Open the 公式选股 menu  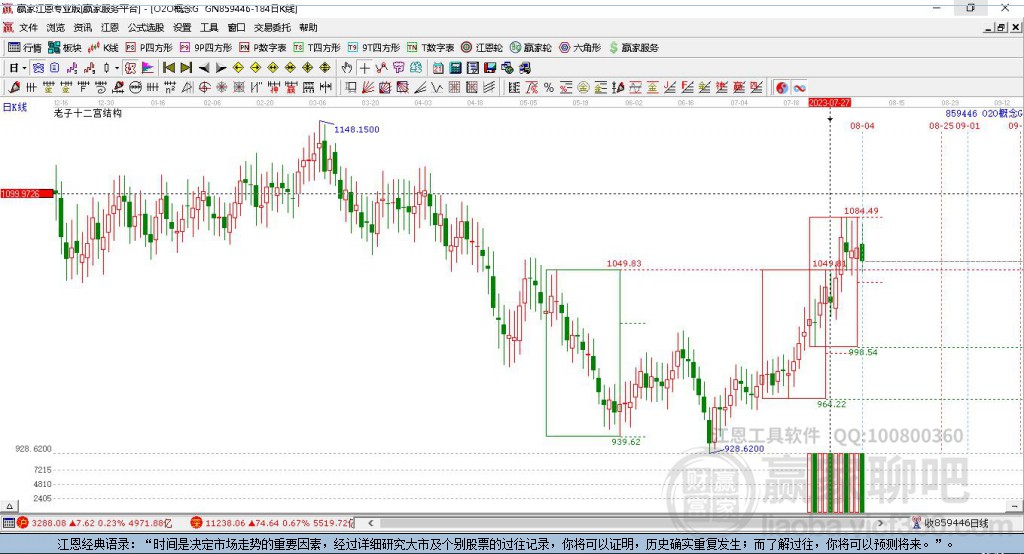(146, 27)
